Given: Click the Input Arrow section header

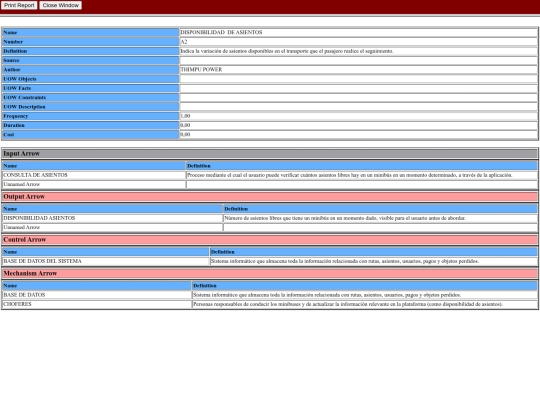Looking at the screenshot, I should (270, 154).
